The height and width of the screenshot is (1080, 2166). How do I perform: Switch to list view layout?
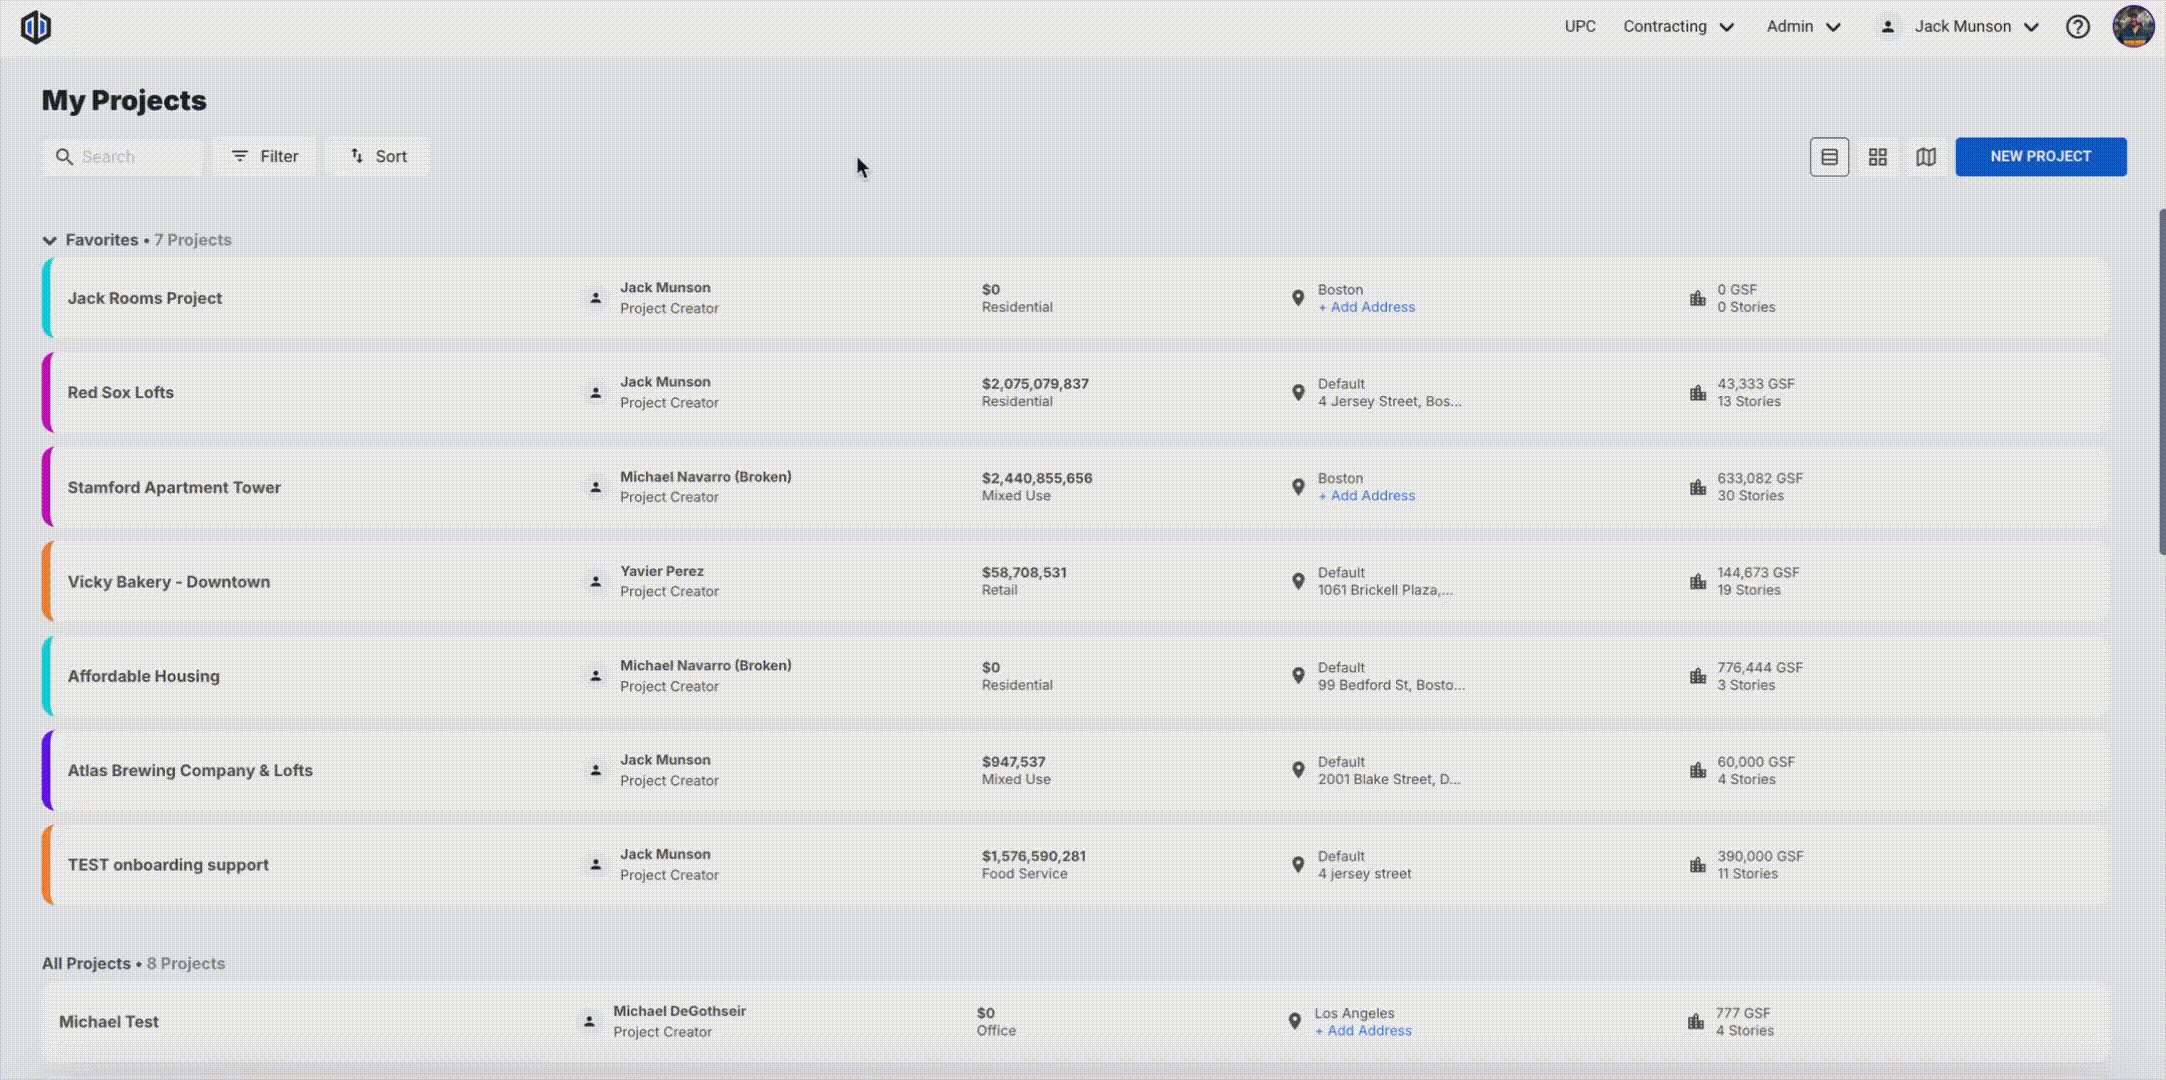pyautogui.click(x=1829, y=157)
